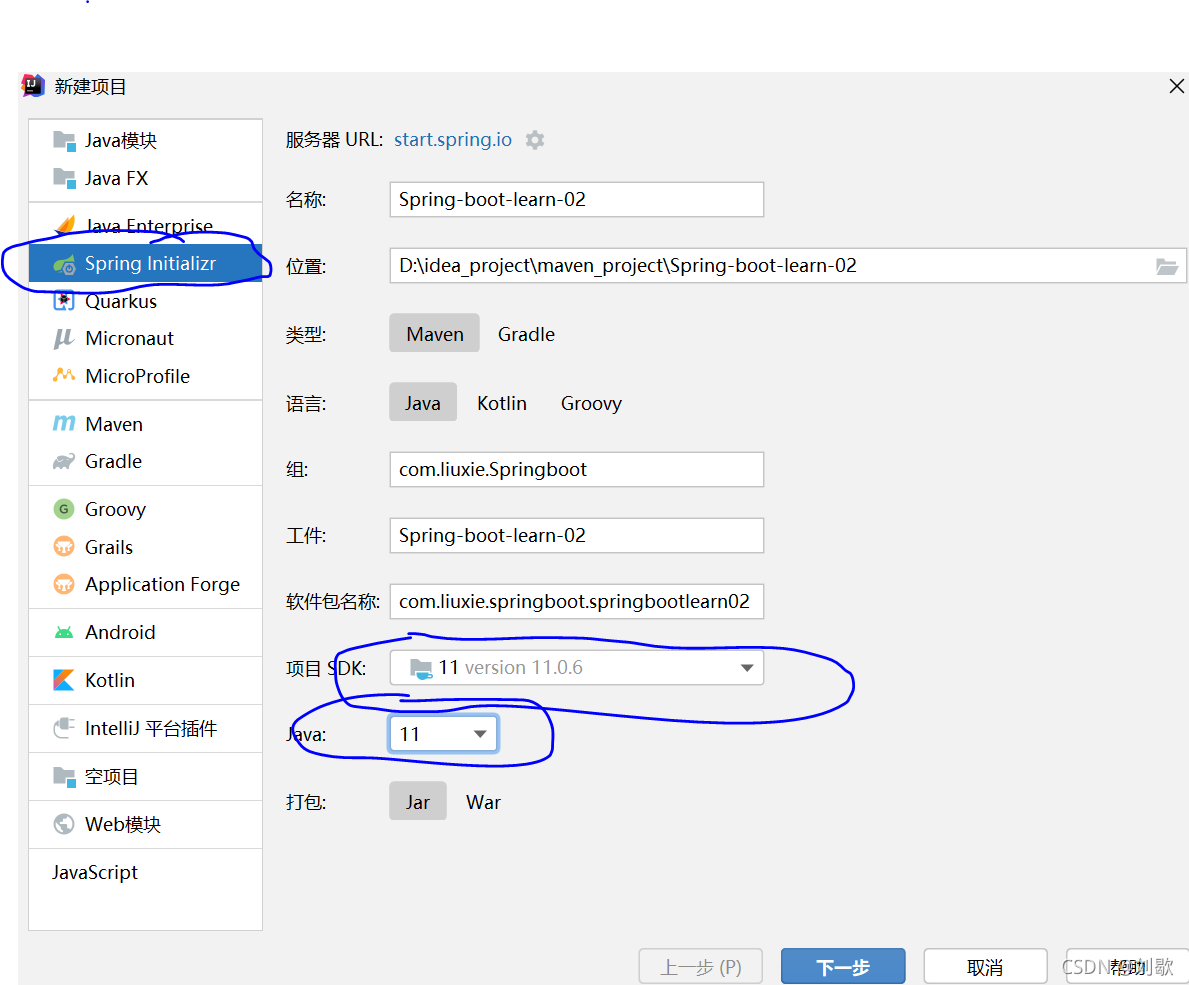Click the green Groovy G icon
The width and height of the screenshot is (1189, 985).
click(x=64, y=509)
